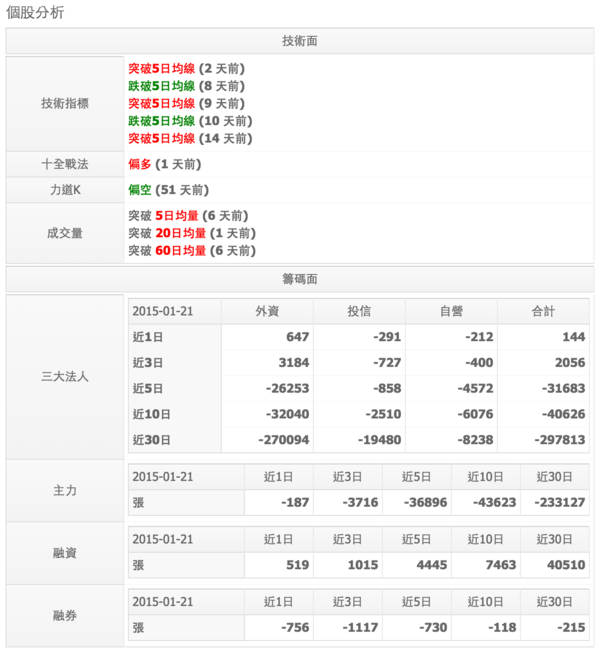Click the 外資 近5日 value -26253

[288, 388]
